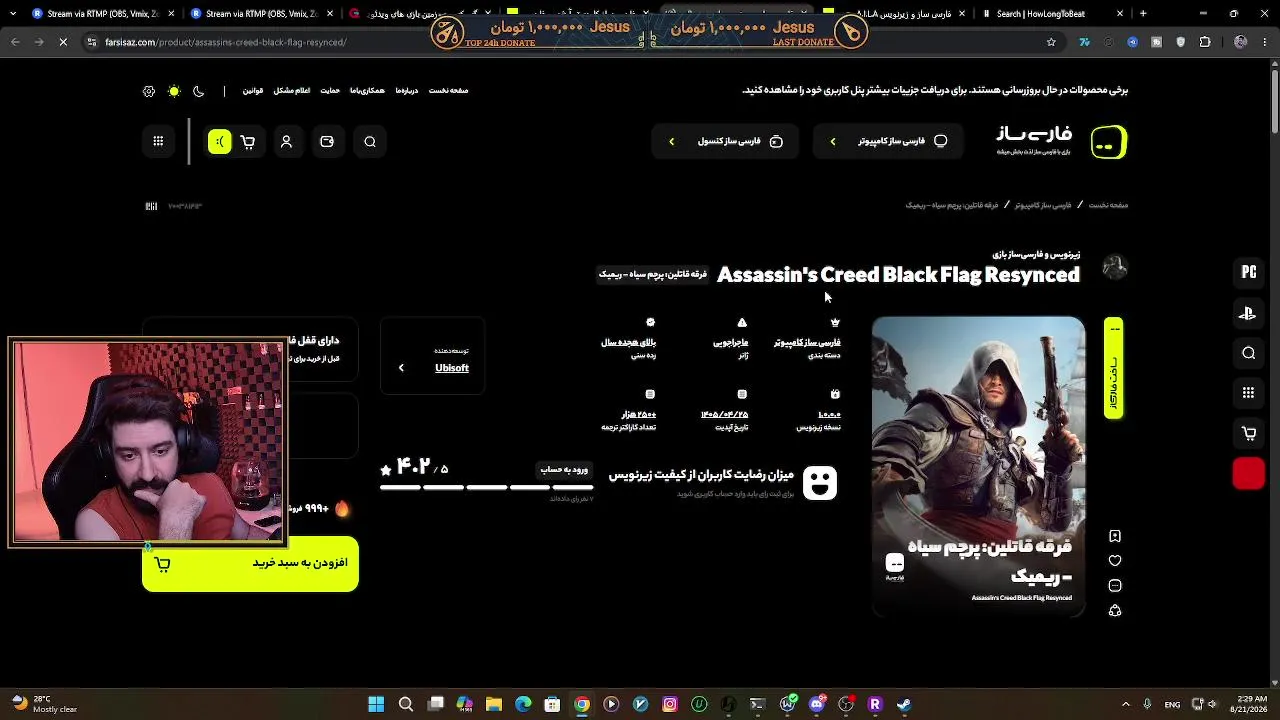Click صفحه نخست in the breadcrumb

(1108, 205)
